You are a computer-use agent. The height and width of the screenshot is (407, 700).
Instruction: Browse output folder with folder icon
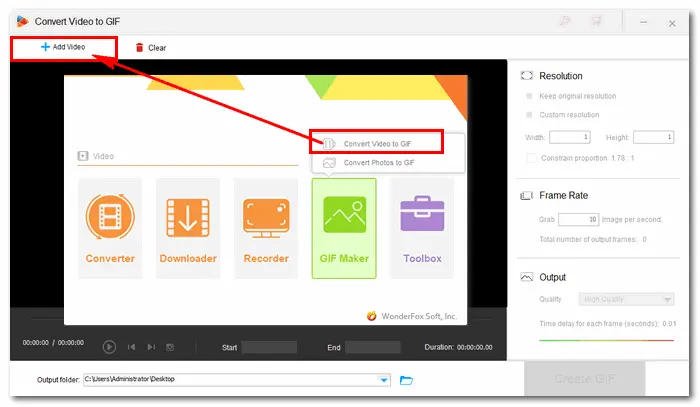click(406, 380)
